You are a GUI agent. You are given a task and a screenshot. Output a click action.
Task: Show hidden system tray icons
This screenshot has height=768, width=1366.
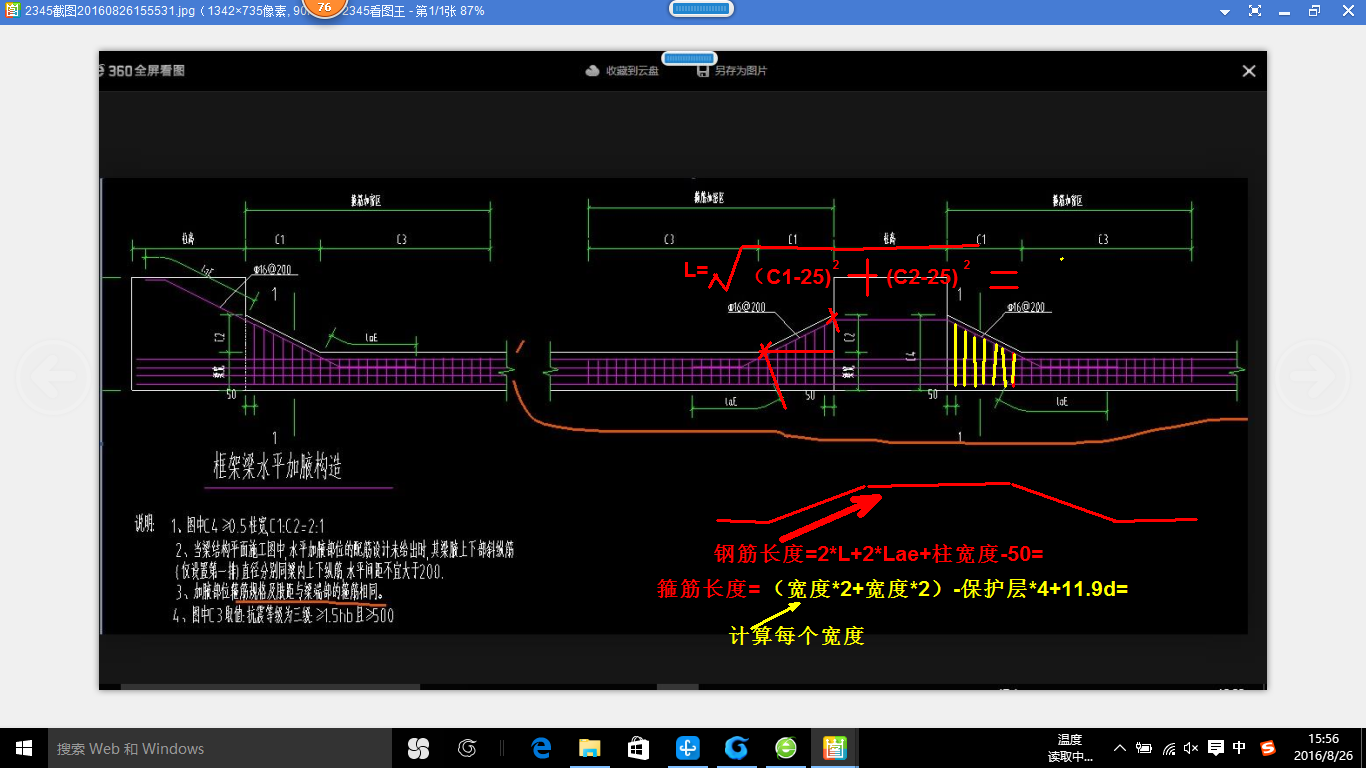(x=1119, y=748)
